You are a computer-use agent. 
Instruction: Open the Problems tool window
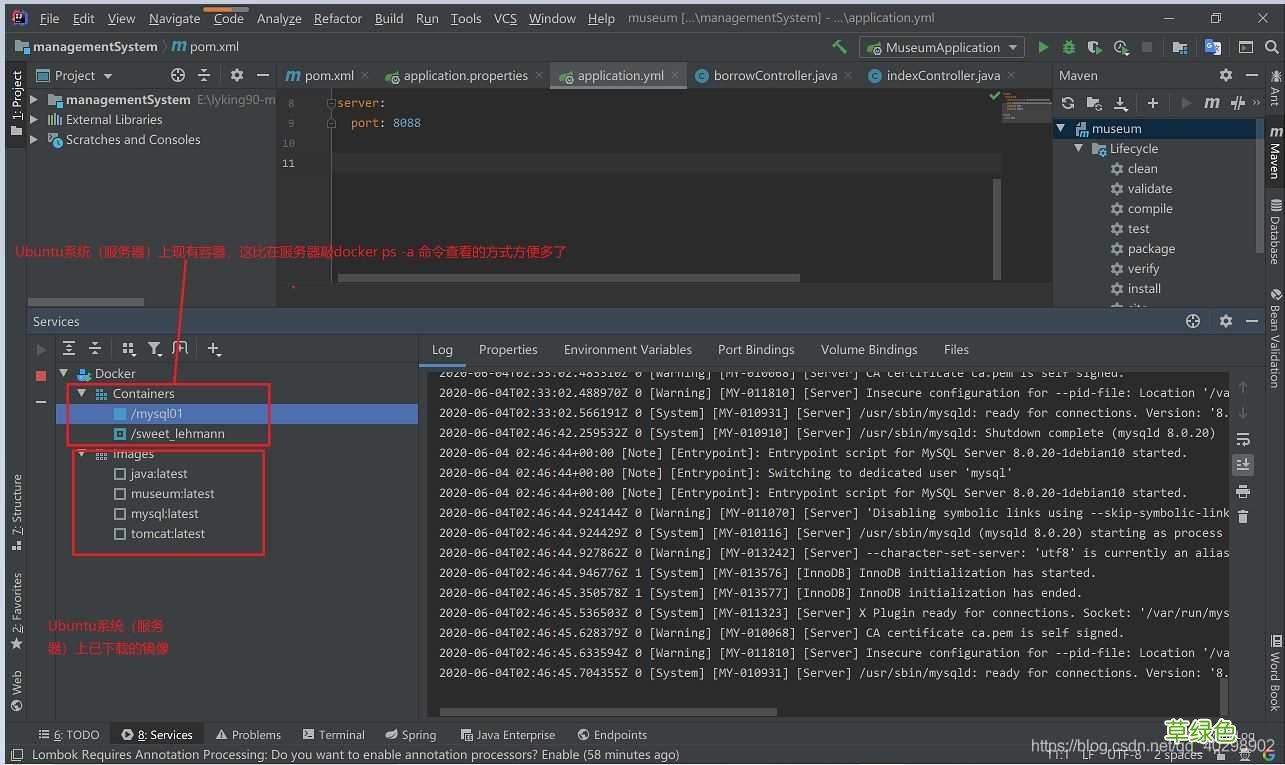248,735
